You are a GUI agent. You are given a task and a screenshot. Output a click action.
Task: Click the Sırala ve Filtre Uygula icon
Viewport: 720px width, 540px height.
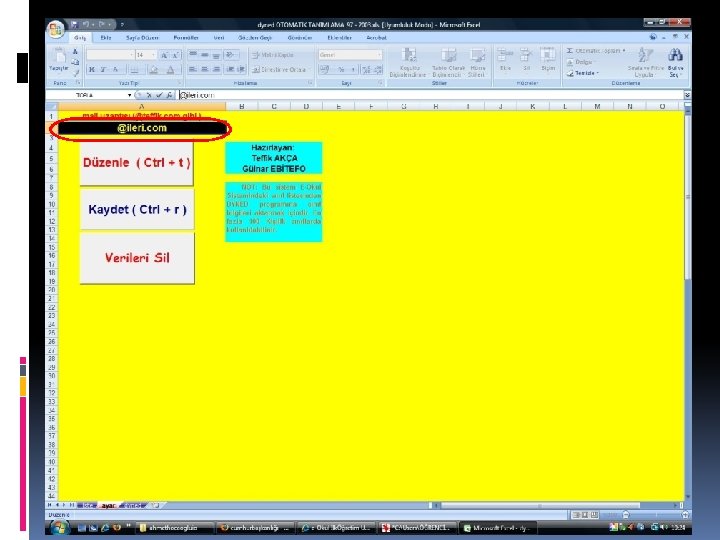pyautogui.click(x=645, y=56)
